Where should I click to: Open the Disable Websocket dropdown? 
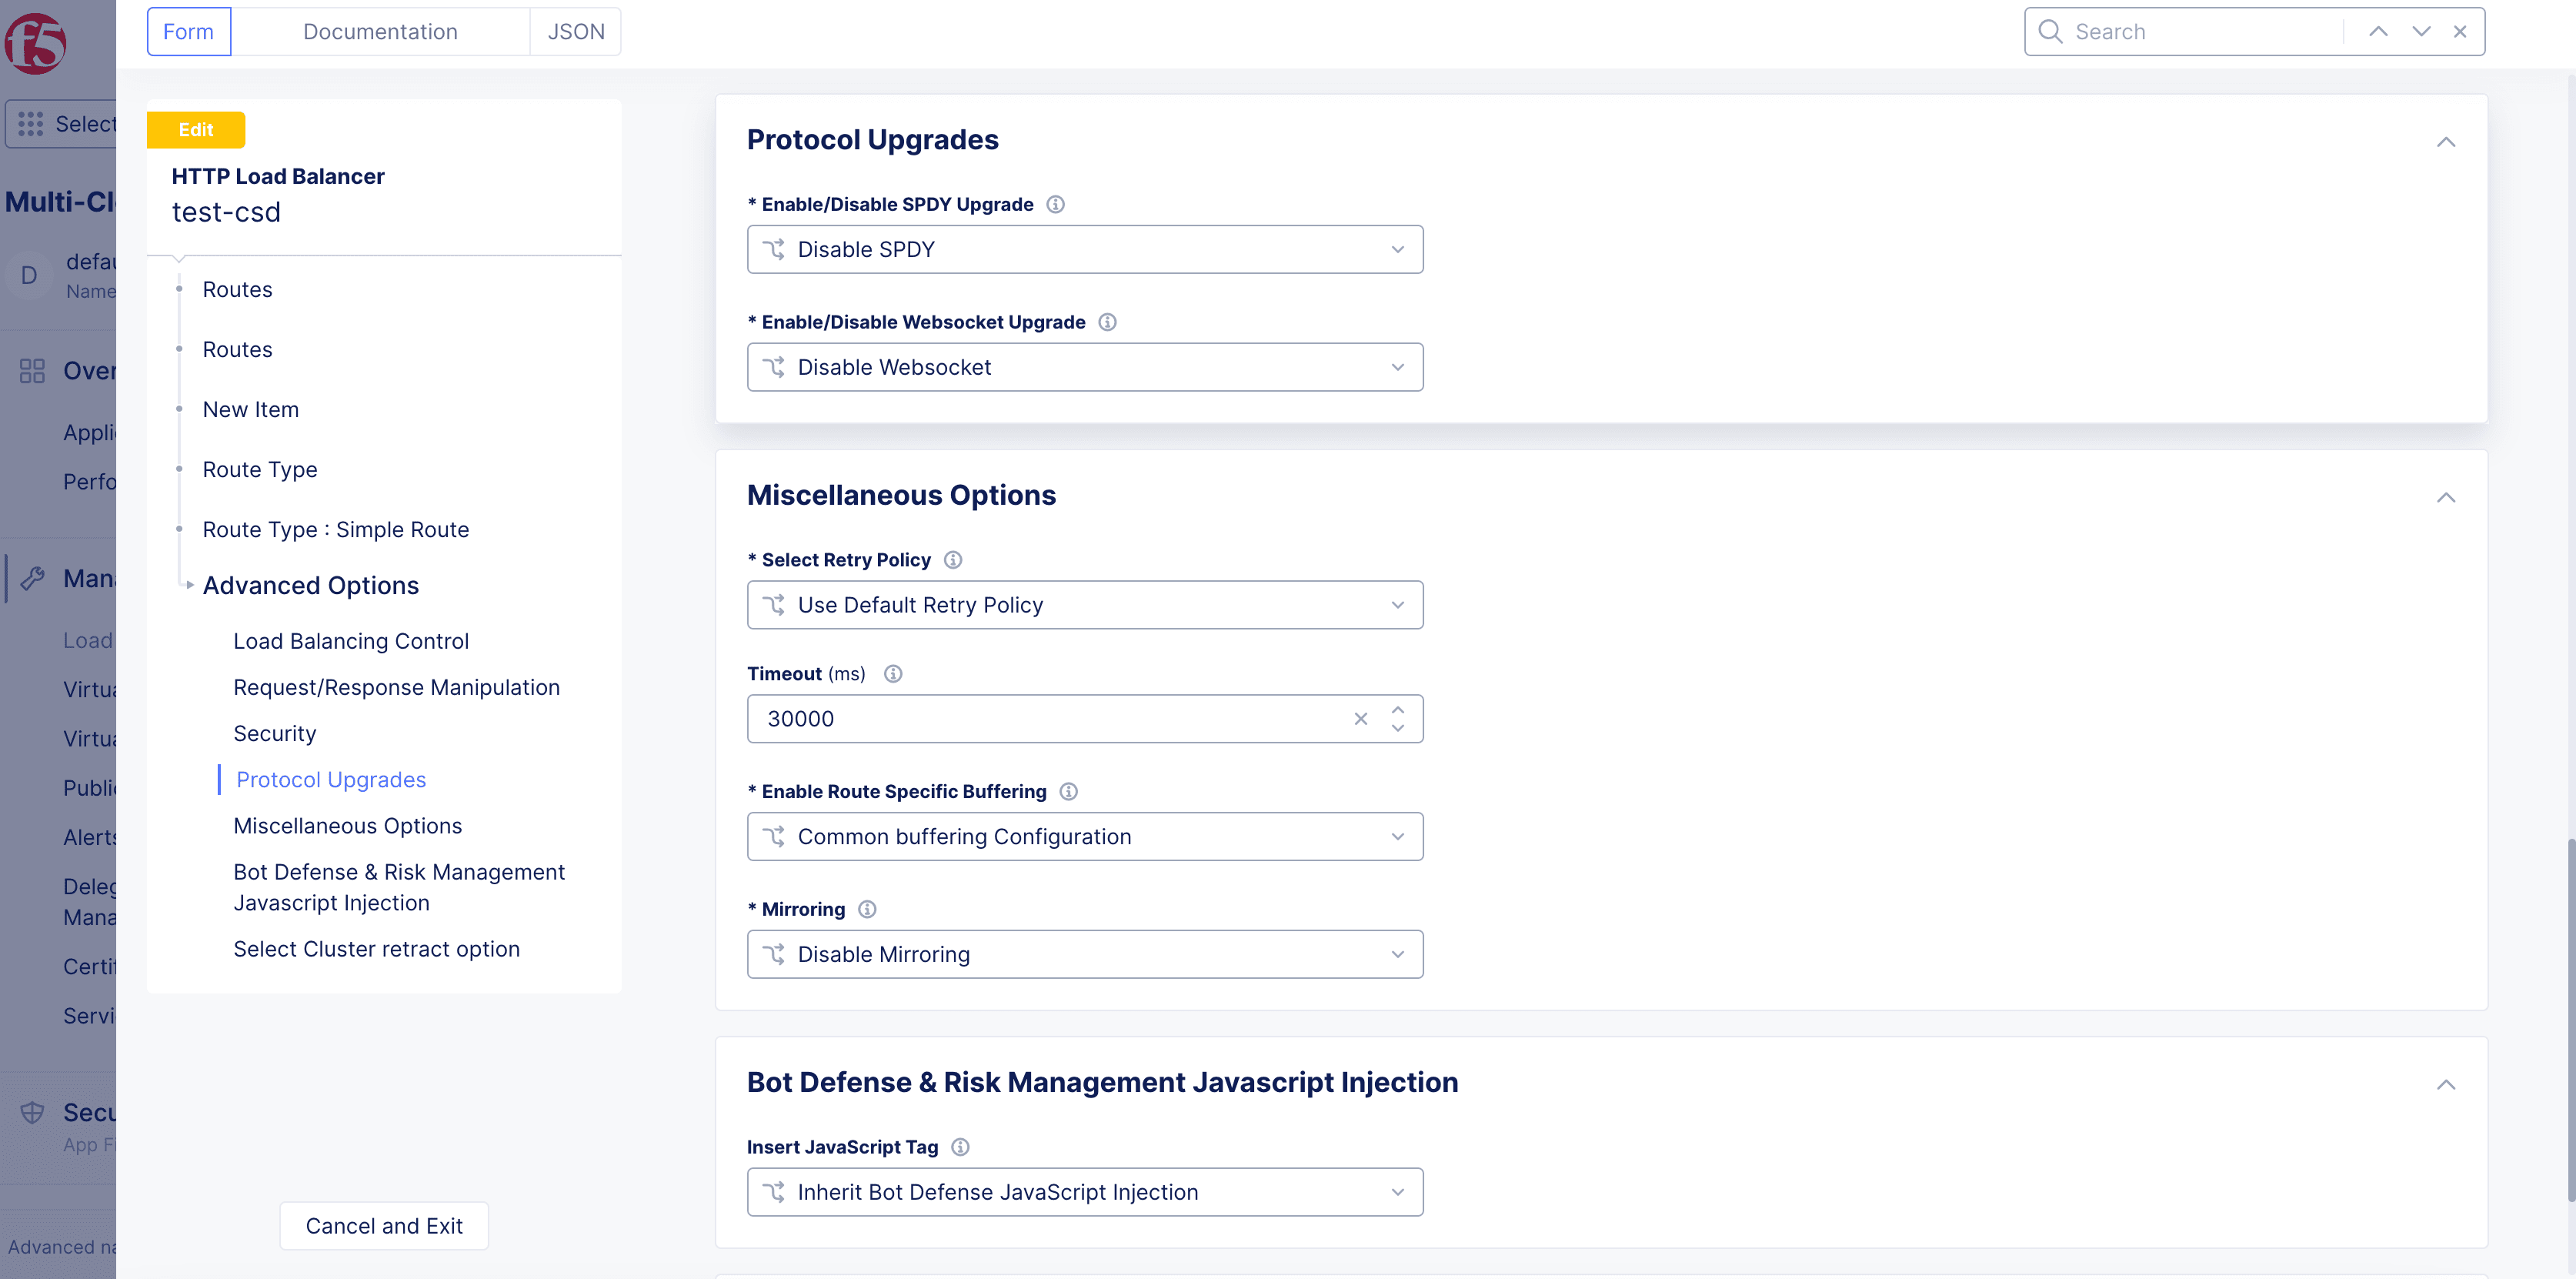pos(1084,367)
